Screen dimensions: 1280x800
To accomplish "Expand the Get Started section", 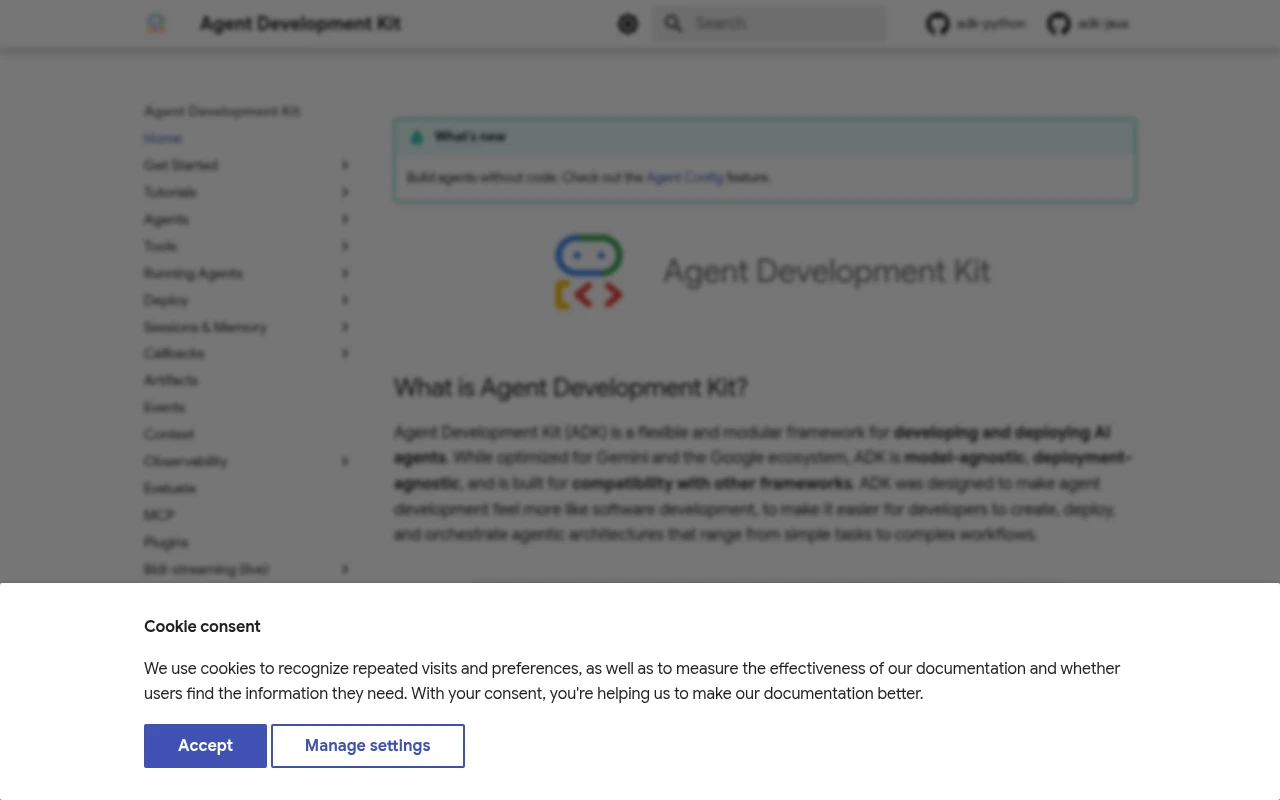I will 345,165.
